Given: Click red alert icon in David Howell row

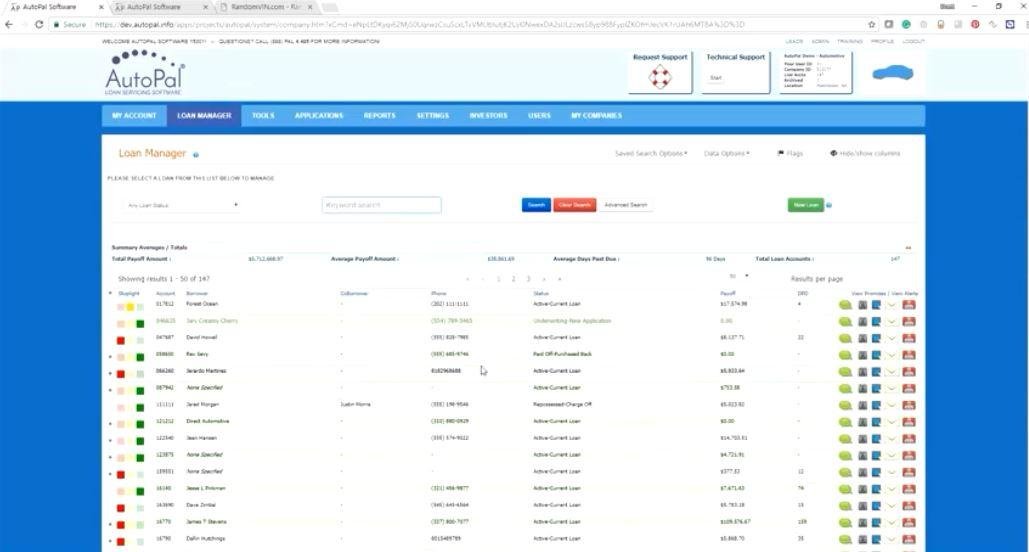Looking at the screenshot, I should click(x=909, y=338).
